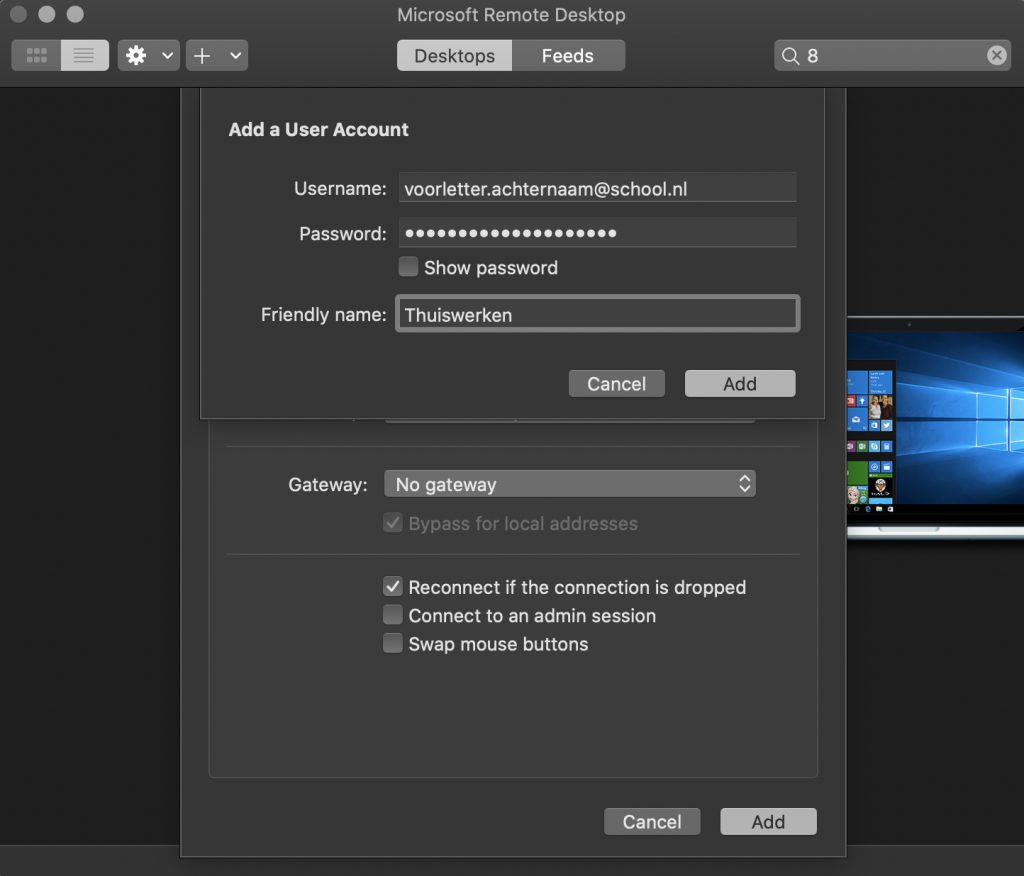Enable Swap mouse buttons checkbox
The height and width of the screenshot is (876, 1024).
pos(392,643)
